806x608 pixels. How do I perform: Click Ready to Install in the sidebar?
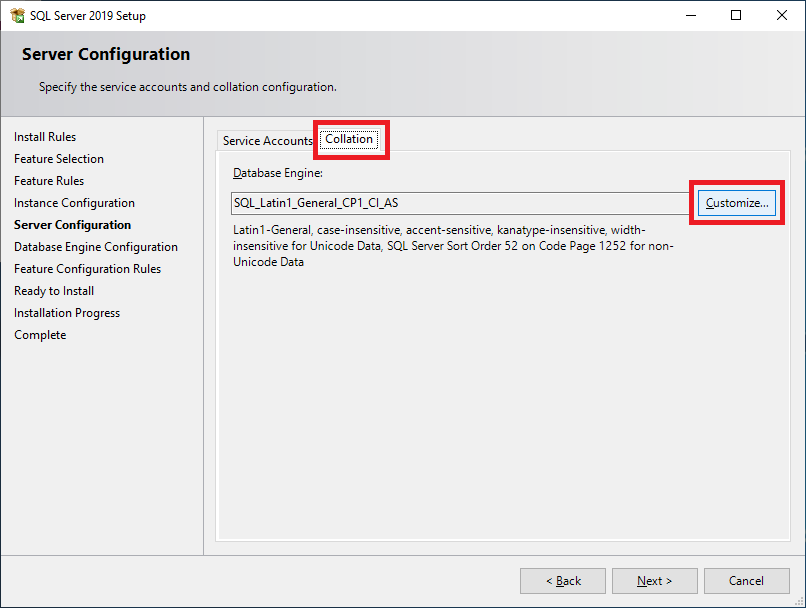54,291
